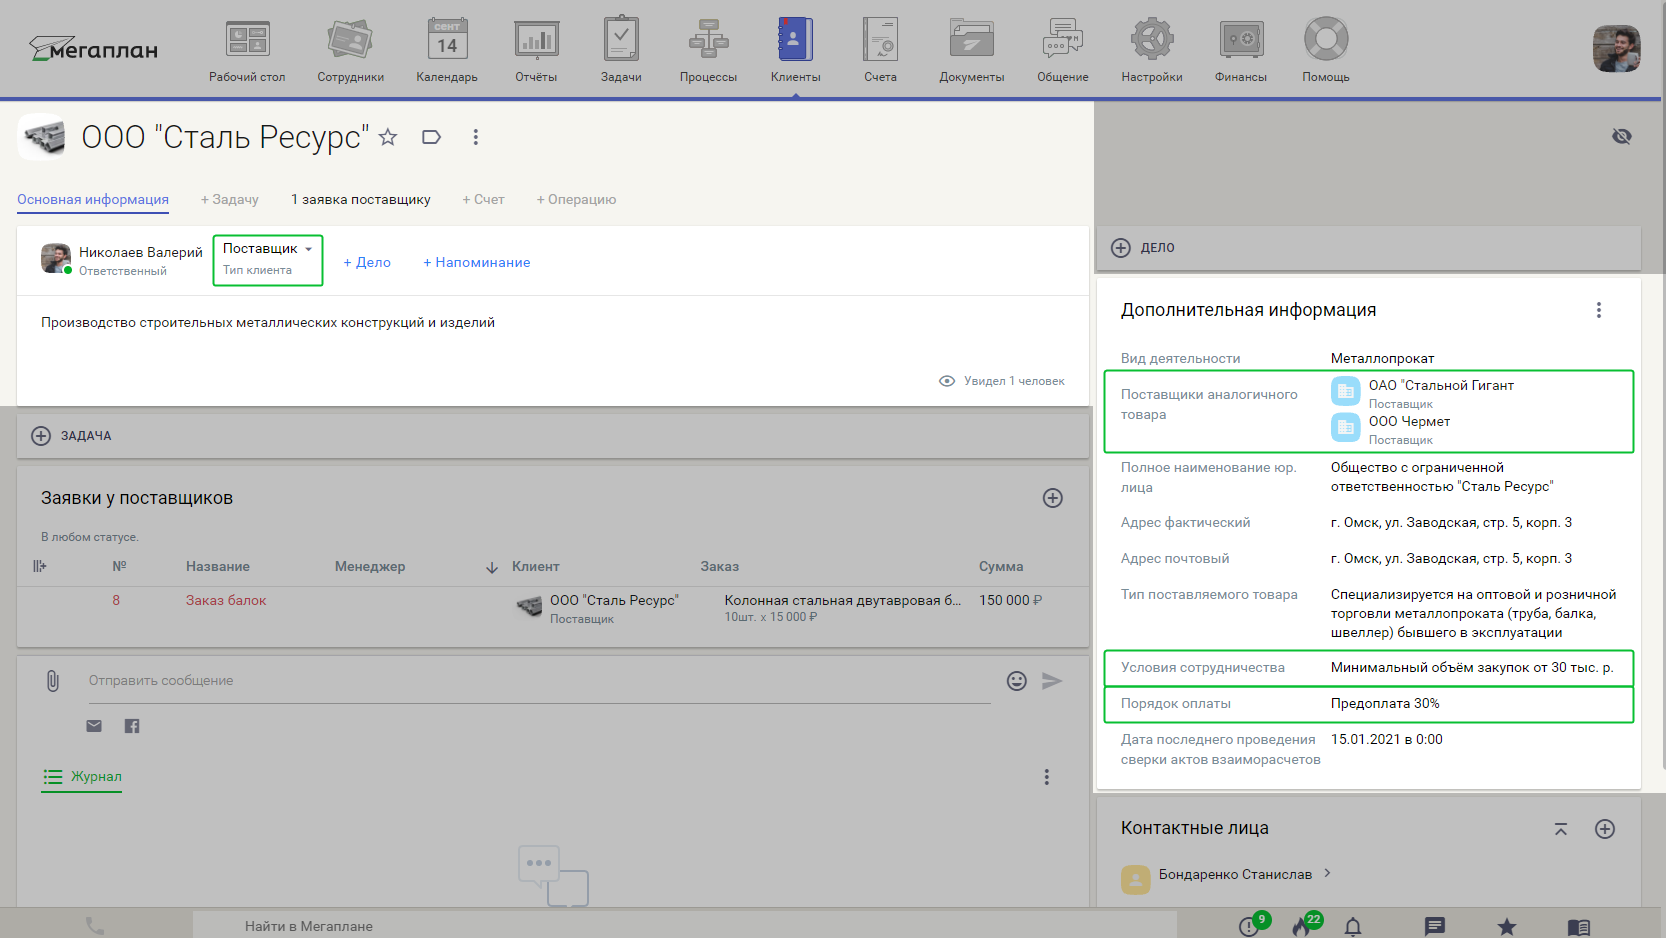Click request number 8

pyautogui.click(x=116, y=600)
